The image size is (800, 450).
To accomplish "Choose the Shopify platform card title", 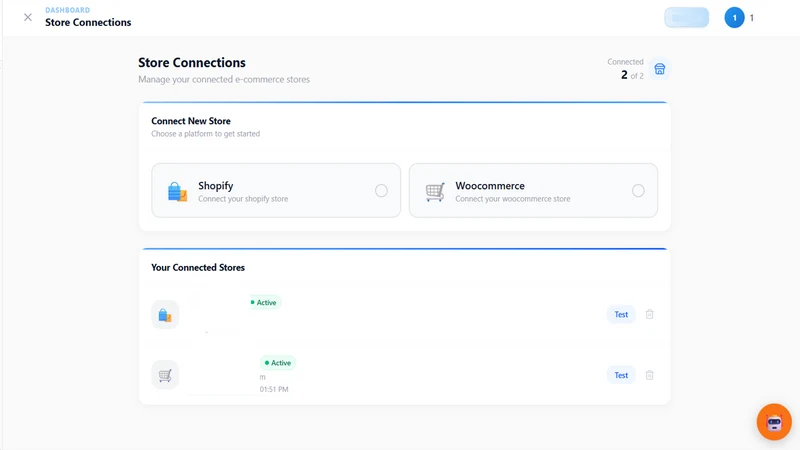I will (216, 186).
